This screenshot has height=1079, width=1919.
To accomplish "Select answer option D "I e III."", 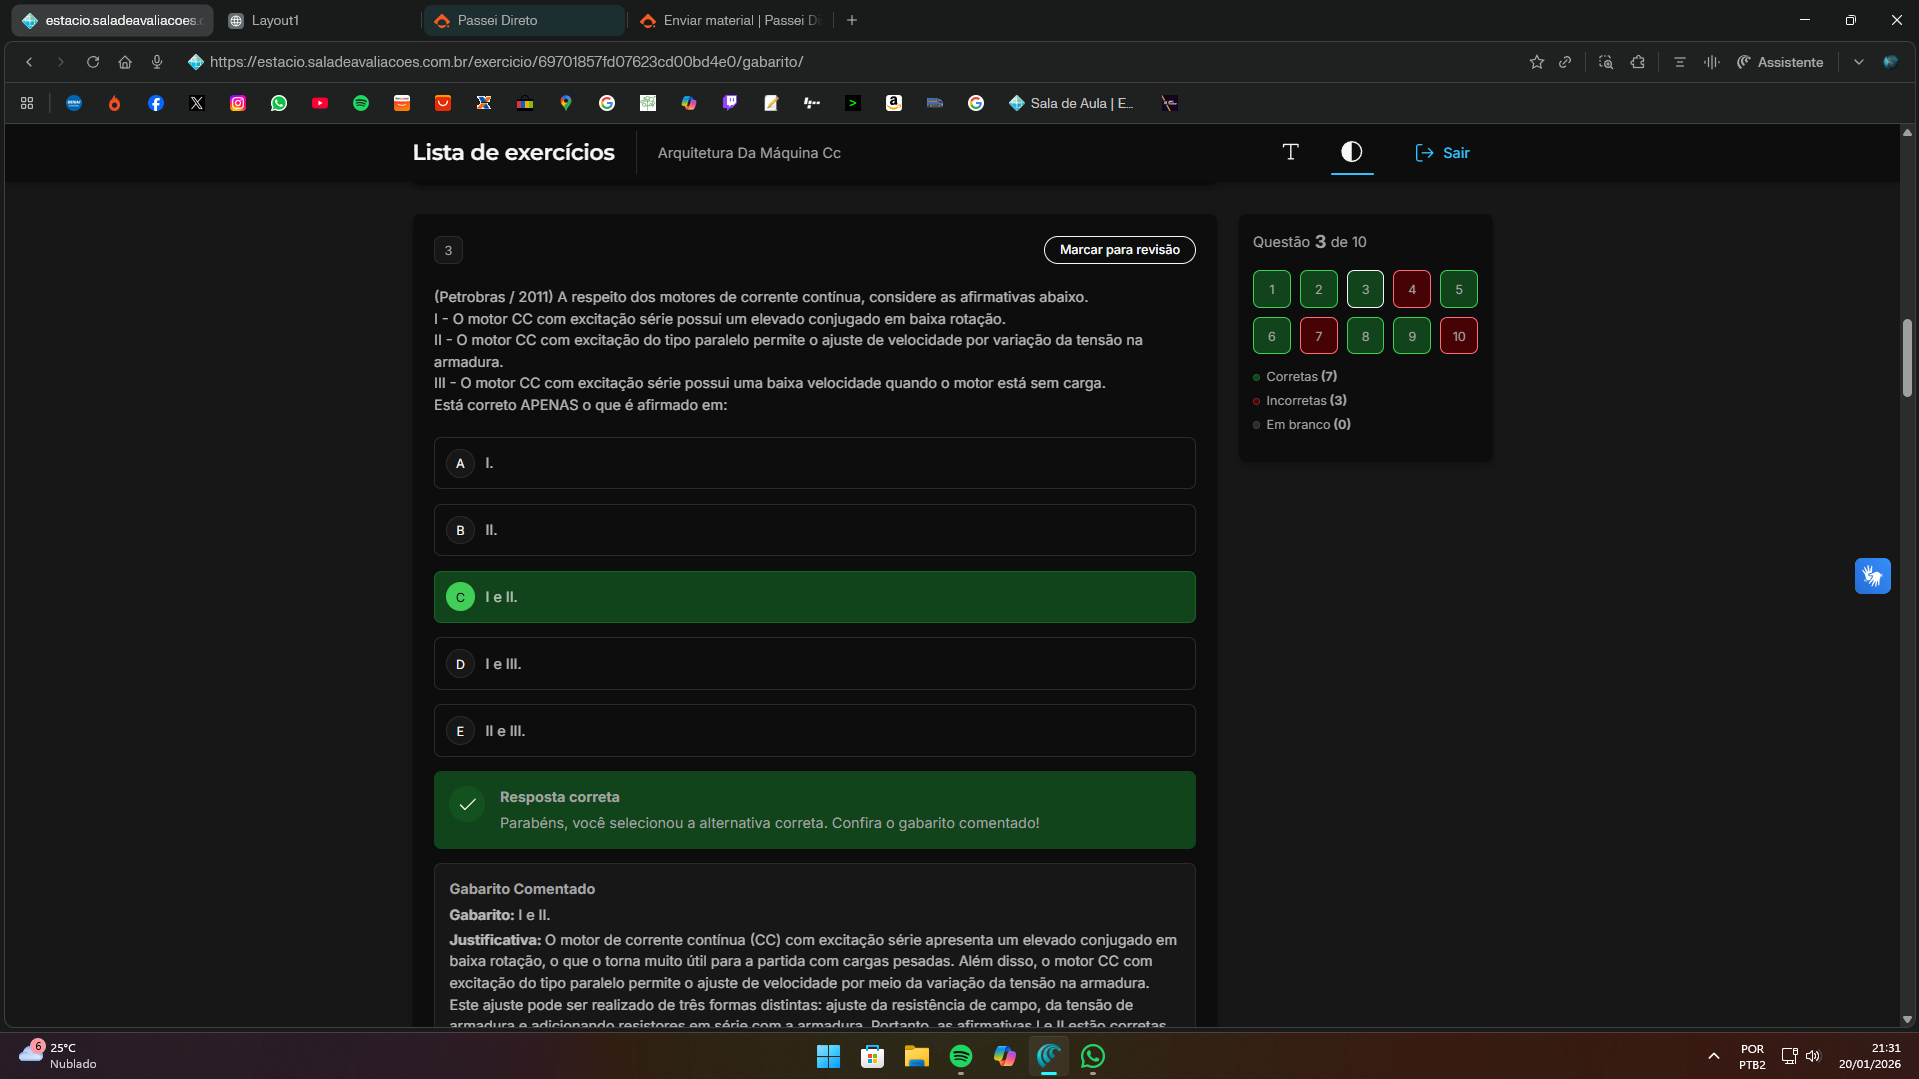I will 814,664.
